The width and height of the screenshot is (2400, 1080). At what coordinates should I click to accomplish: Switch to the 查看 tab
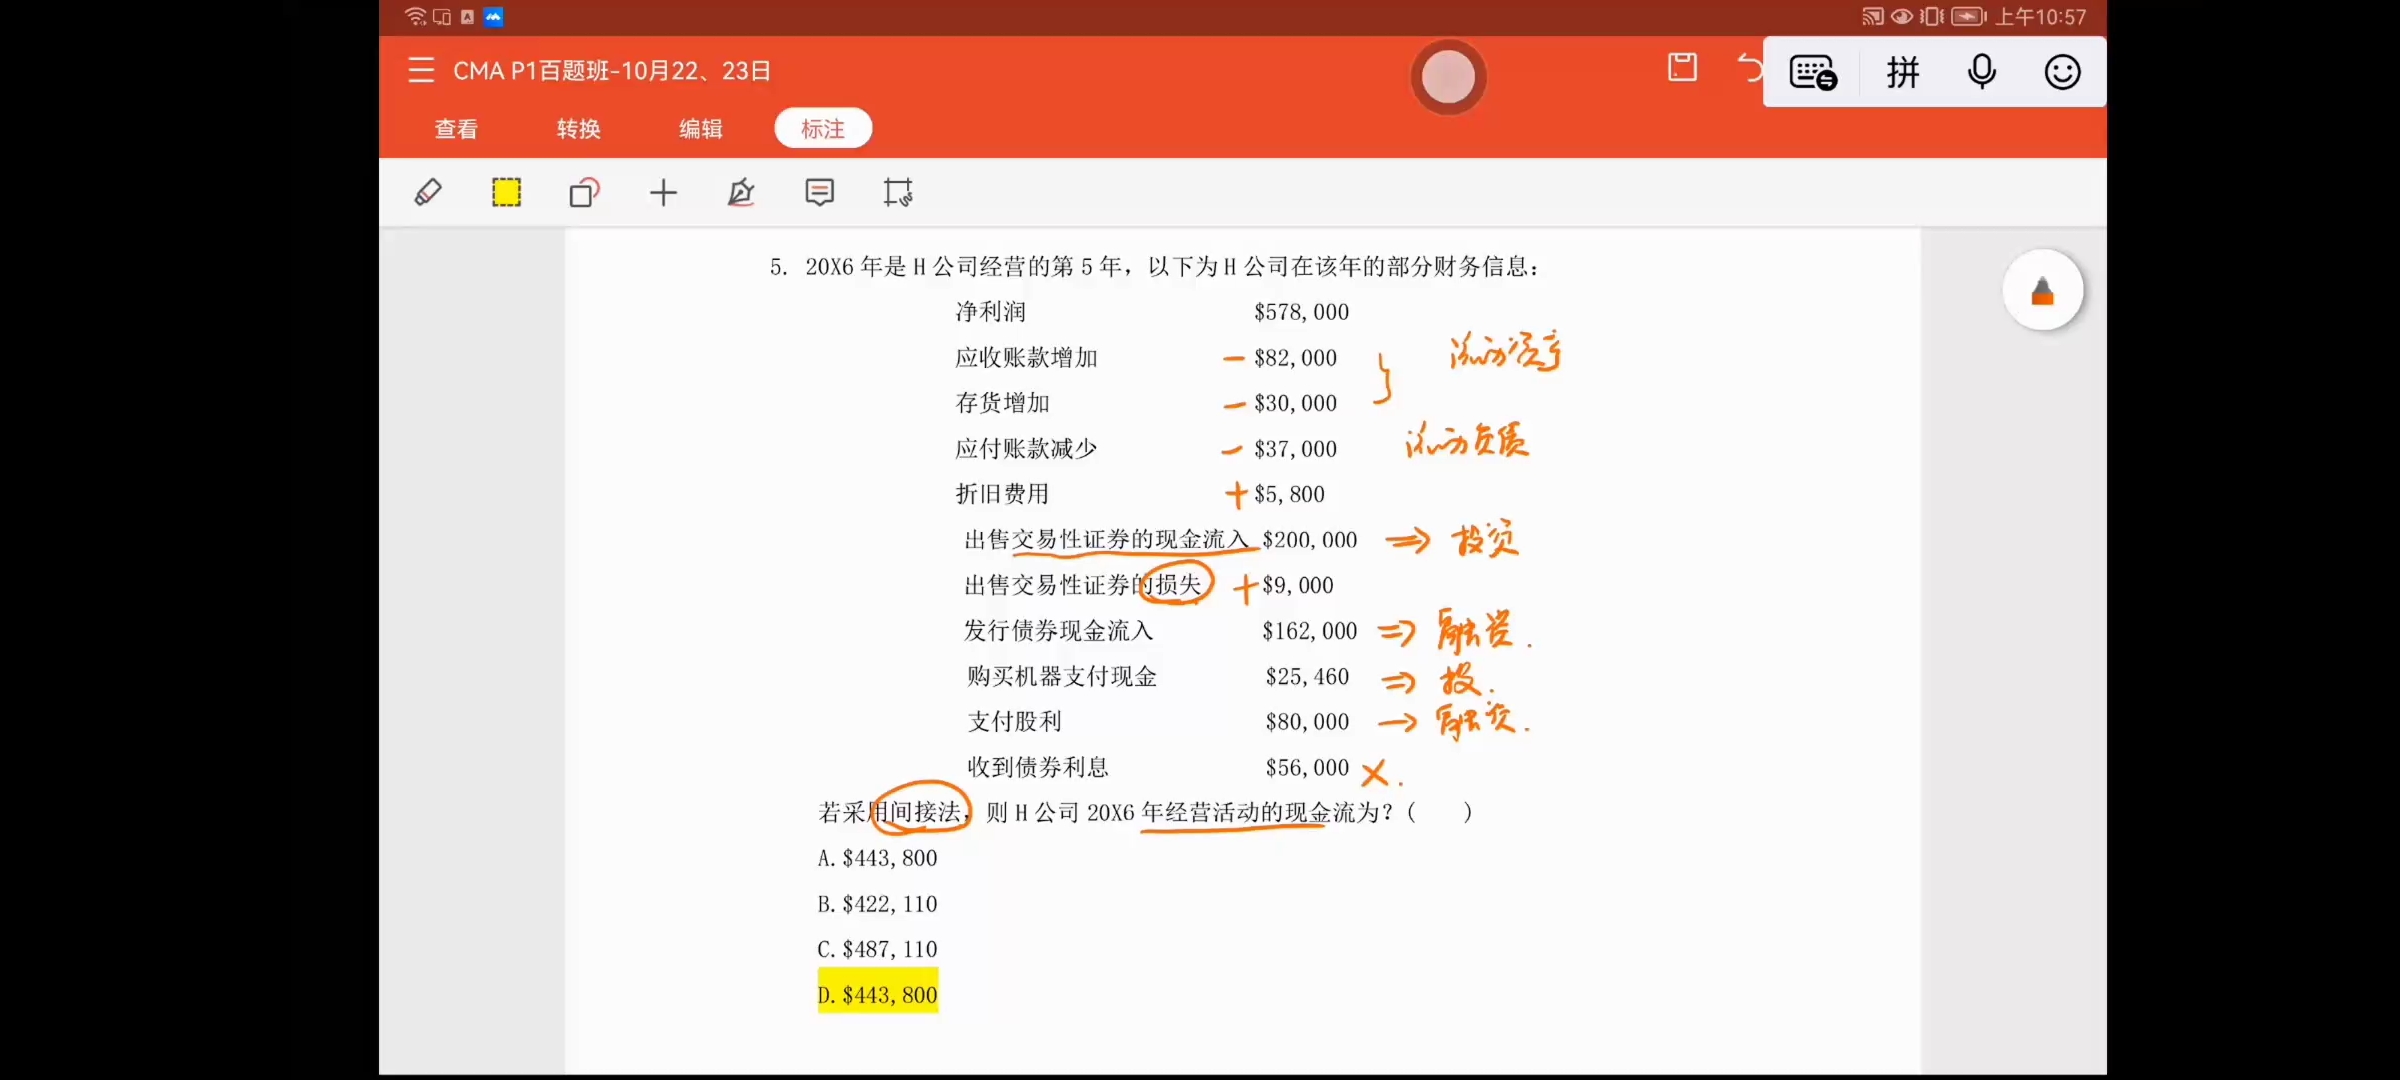tap(456, 129)
